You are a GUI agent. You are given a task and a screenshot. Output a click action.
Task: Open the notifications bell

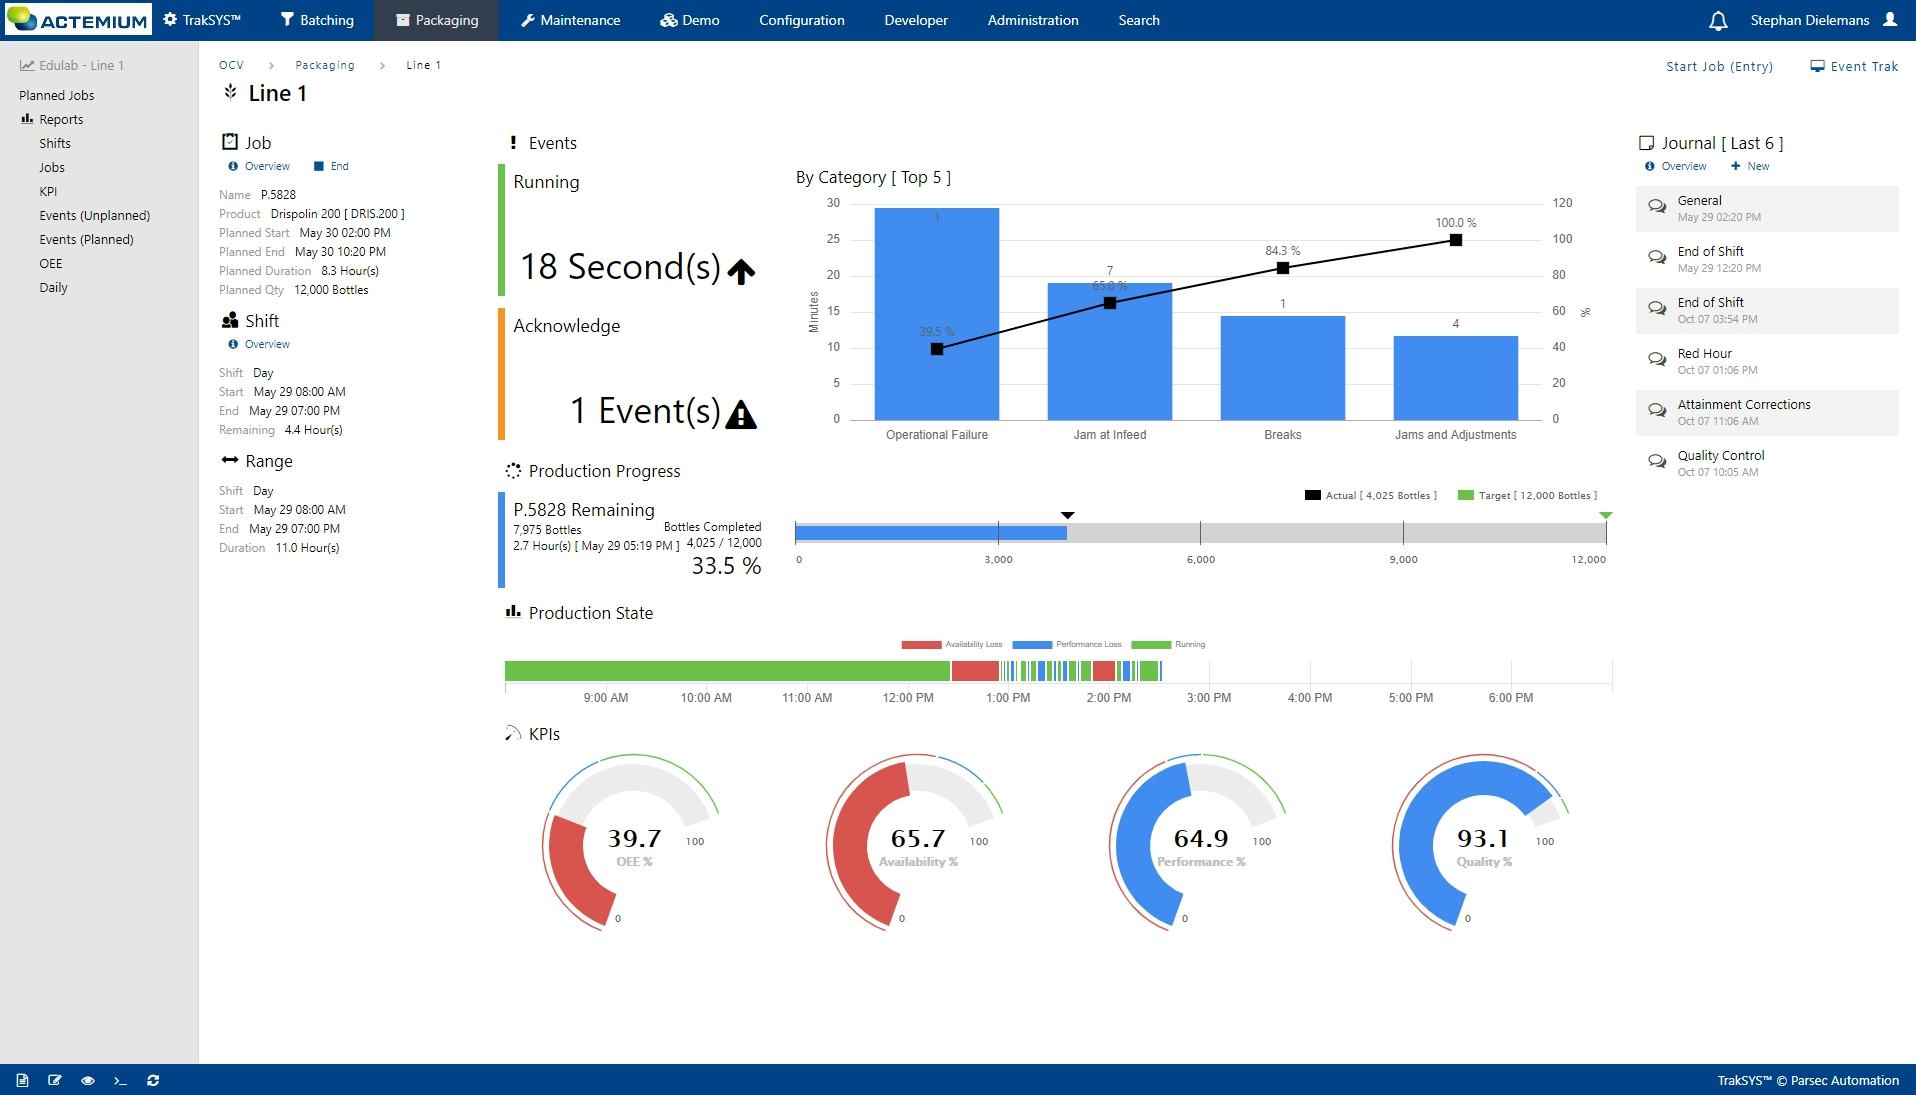pos(1718,20)
